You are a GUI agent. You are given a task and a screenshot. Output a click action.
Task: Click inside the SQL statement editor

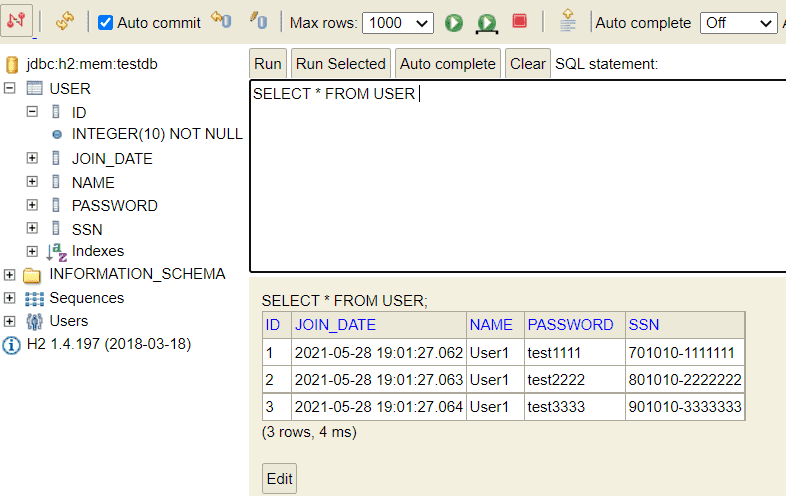517,177
